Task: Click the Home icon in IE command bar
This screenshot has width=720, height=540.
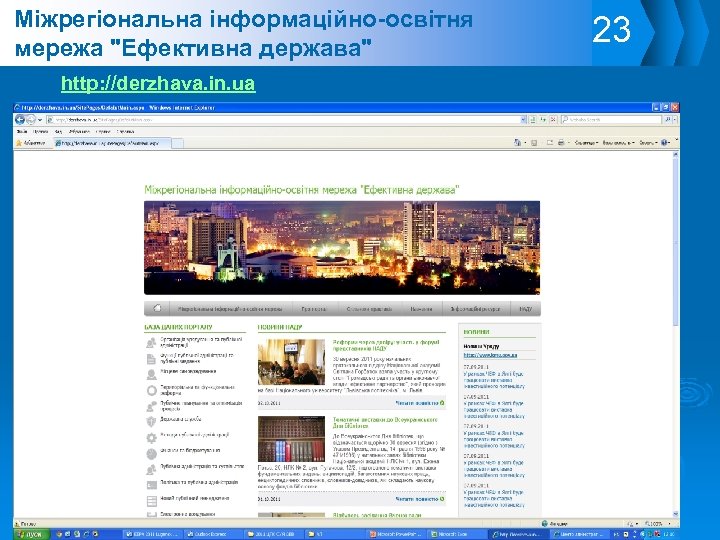Action: pyautogui.click(x=518, y=143)
